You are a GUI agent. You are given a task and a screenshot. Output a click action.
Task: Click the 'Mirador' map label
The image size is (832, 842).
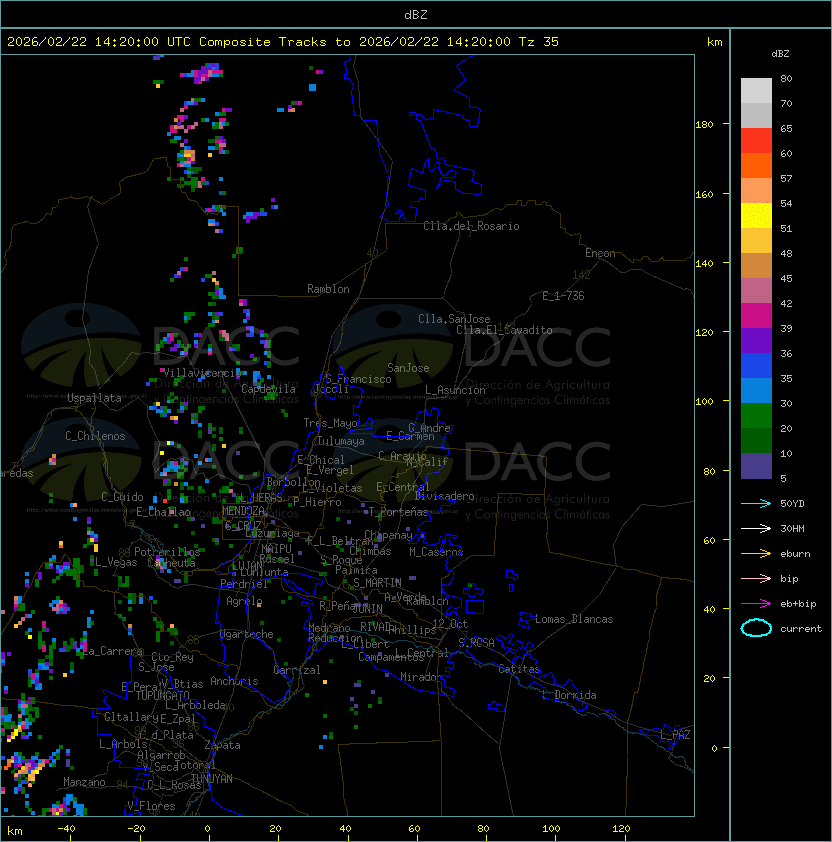click(x=422, y=677)
